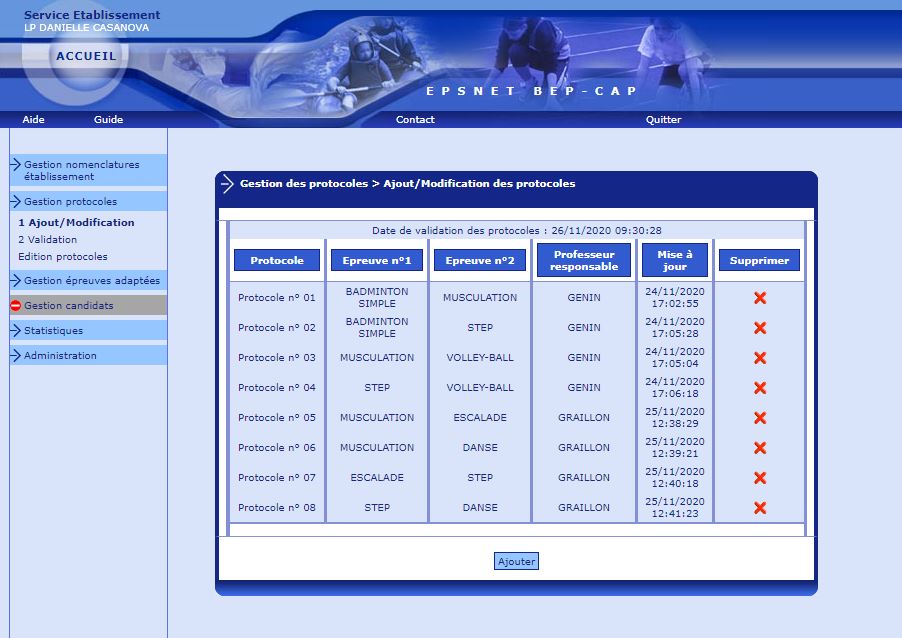The height and width of the screenshot is (638, 902).
Task: Open Protocole n° 08 row label
Action: pyautogui.click(x=277, y=507)
